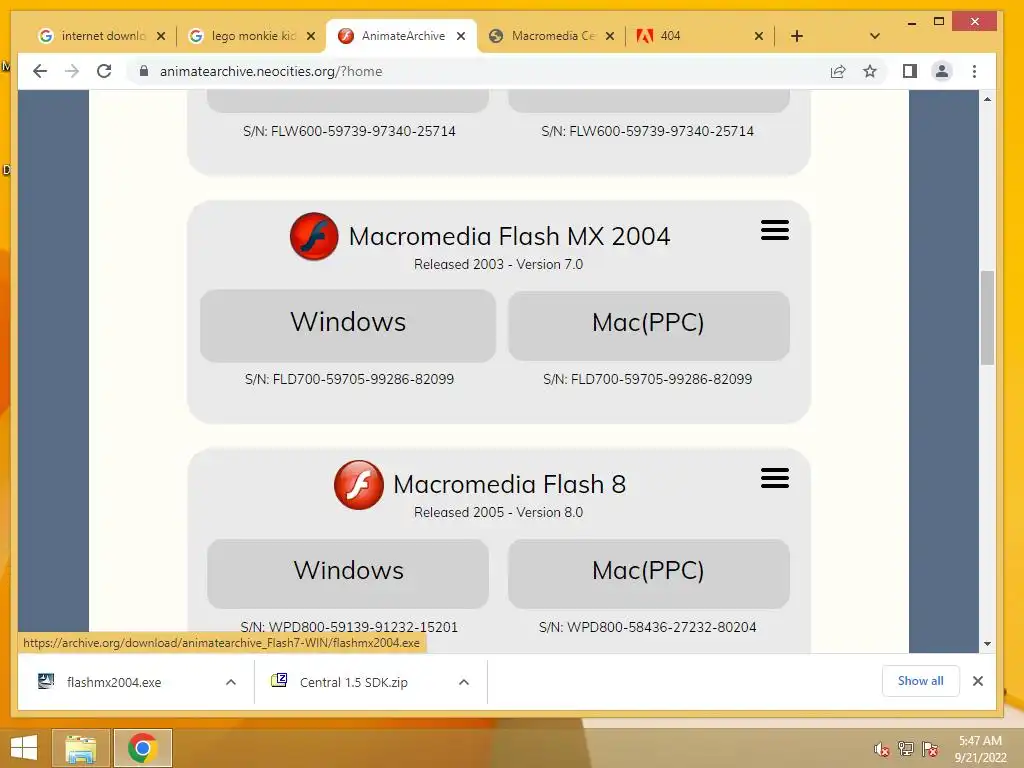This screenshot has height=768, width=1024.
Task: Click the flashmx2004.exe file icon
Action: pos(46,681)
